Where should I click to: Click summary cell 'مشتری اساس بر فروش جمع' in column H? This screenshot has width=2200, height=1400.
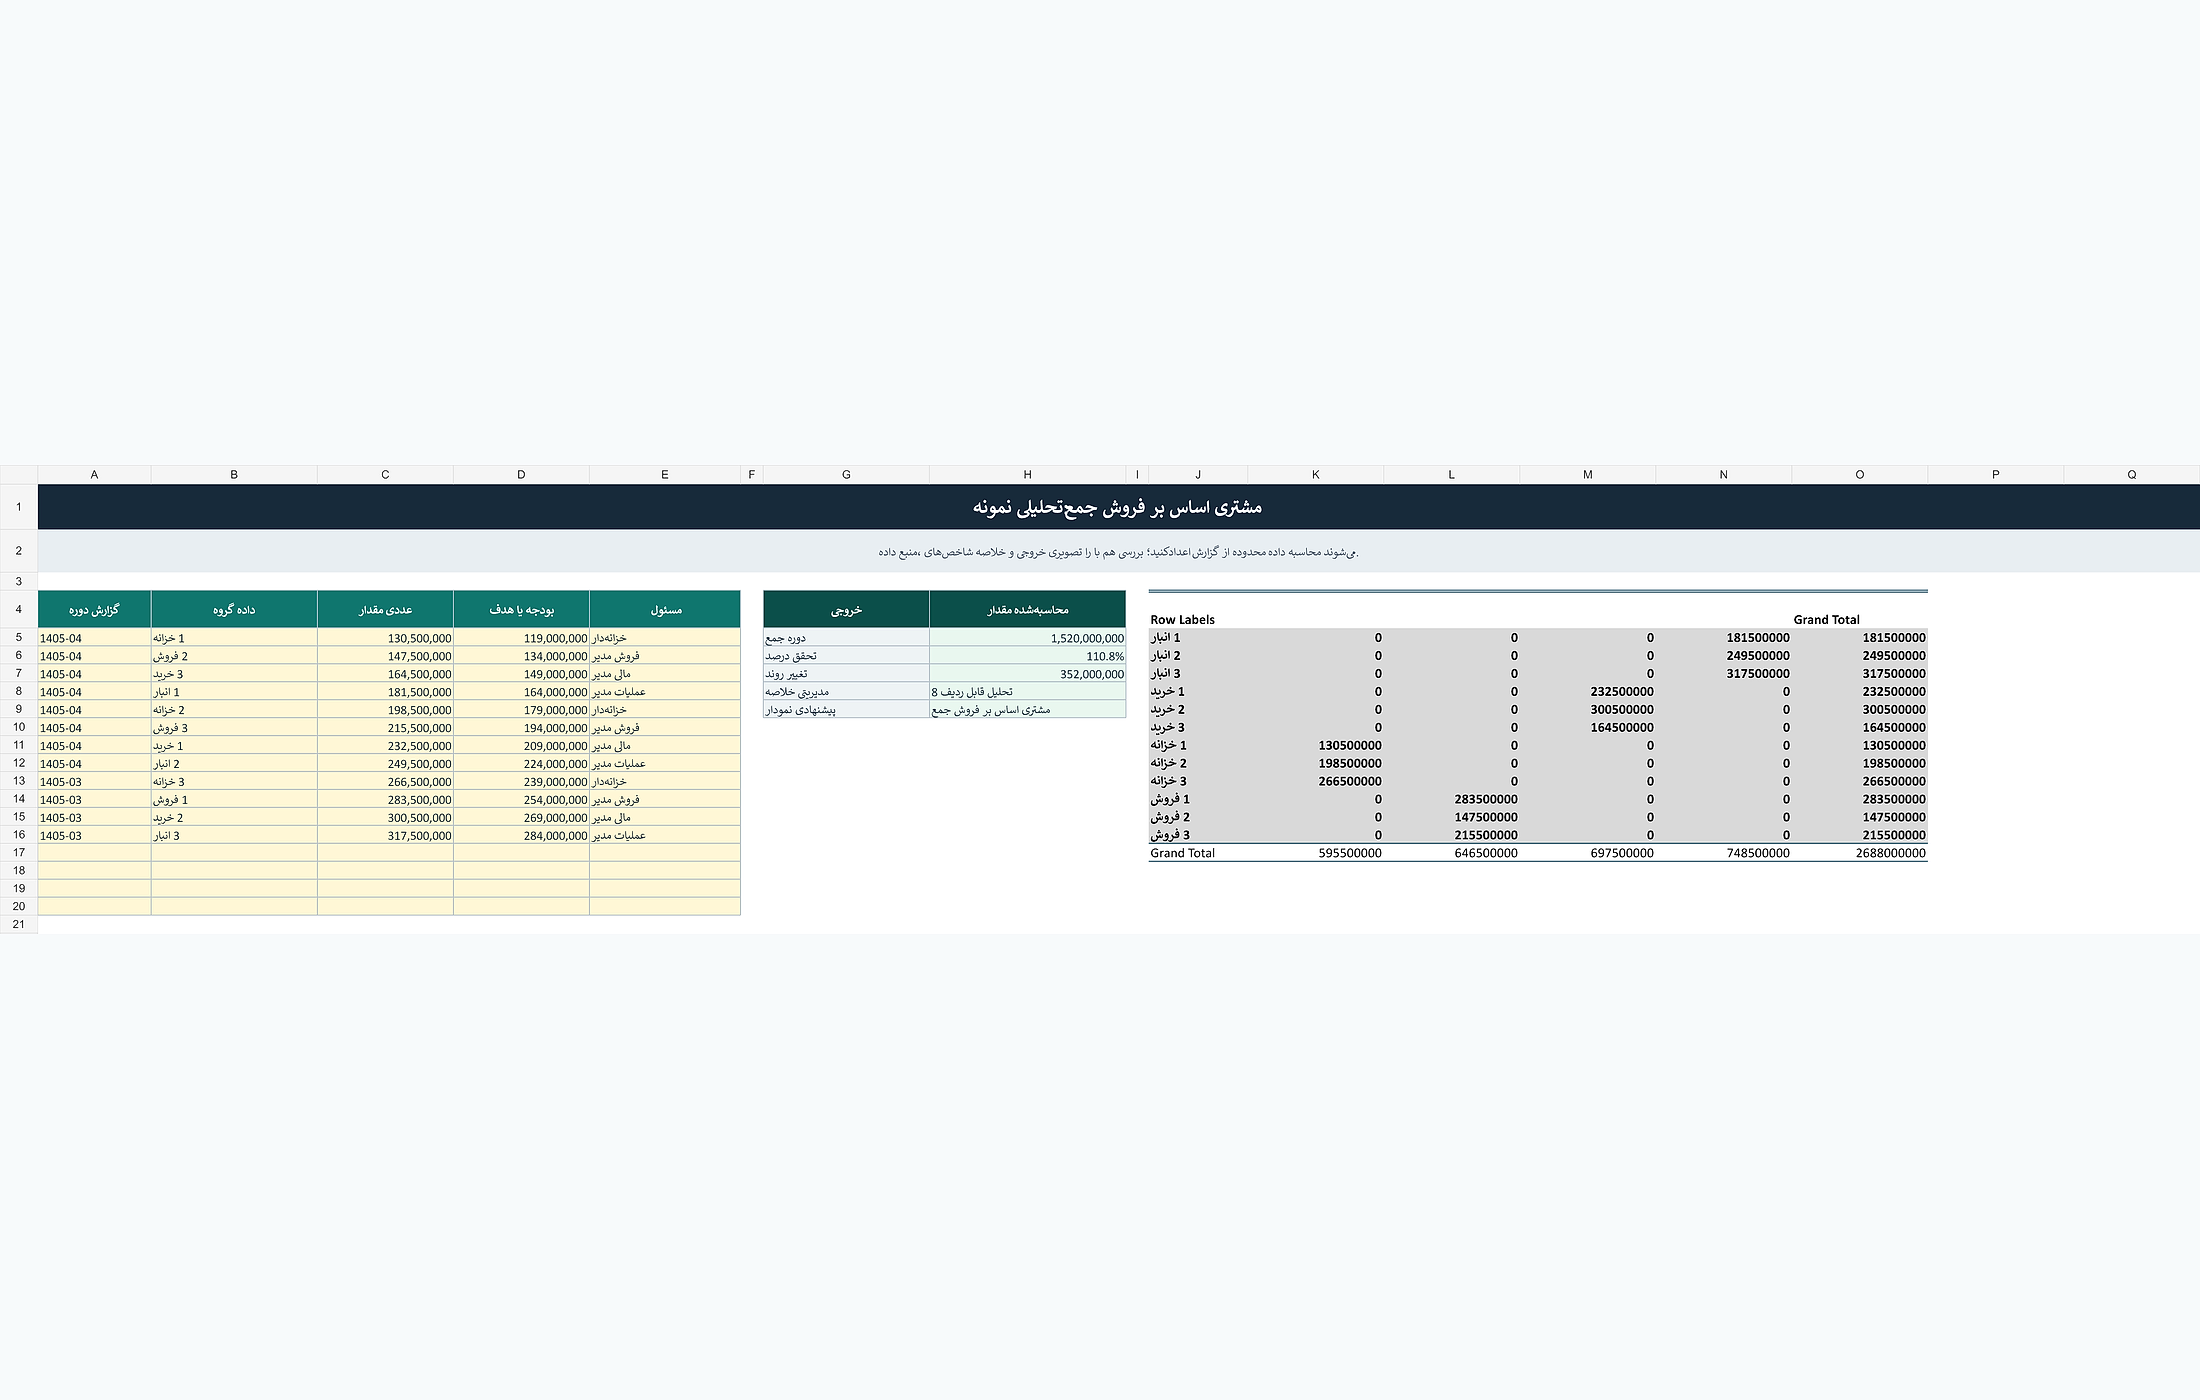(1027, 710)
